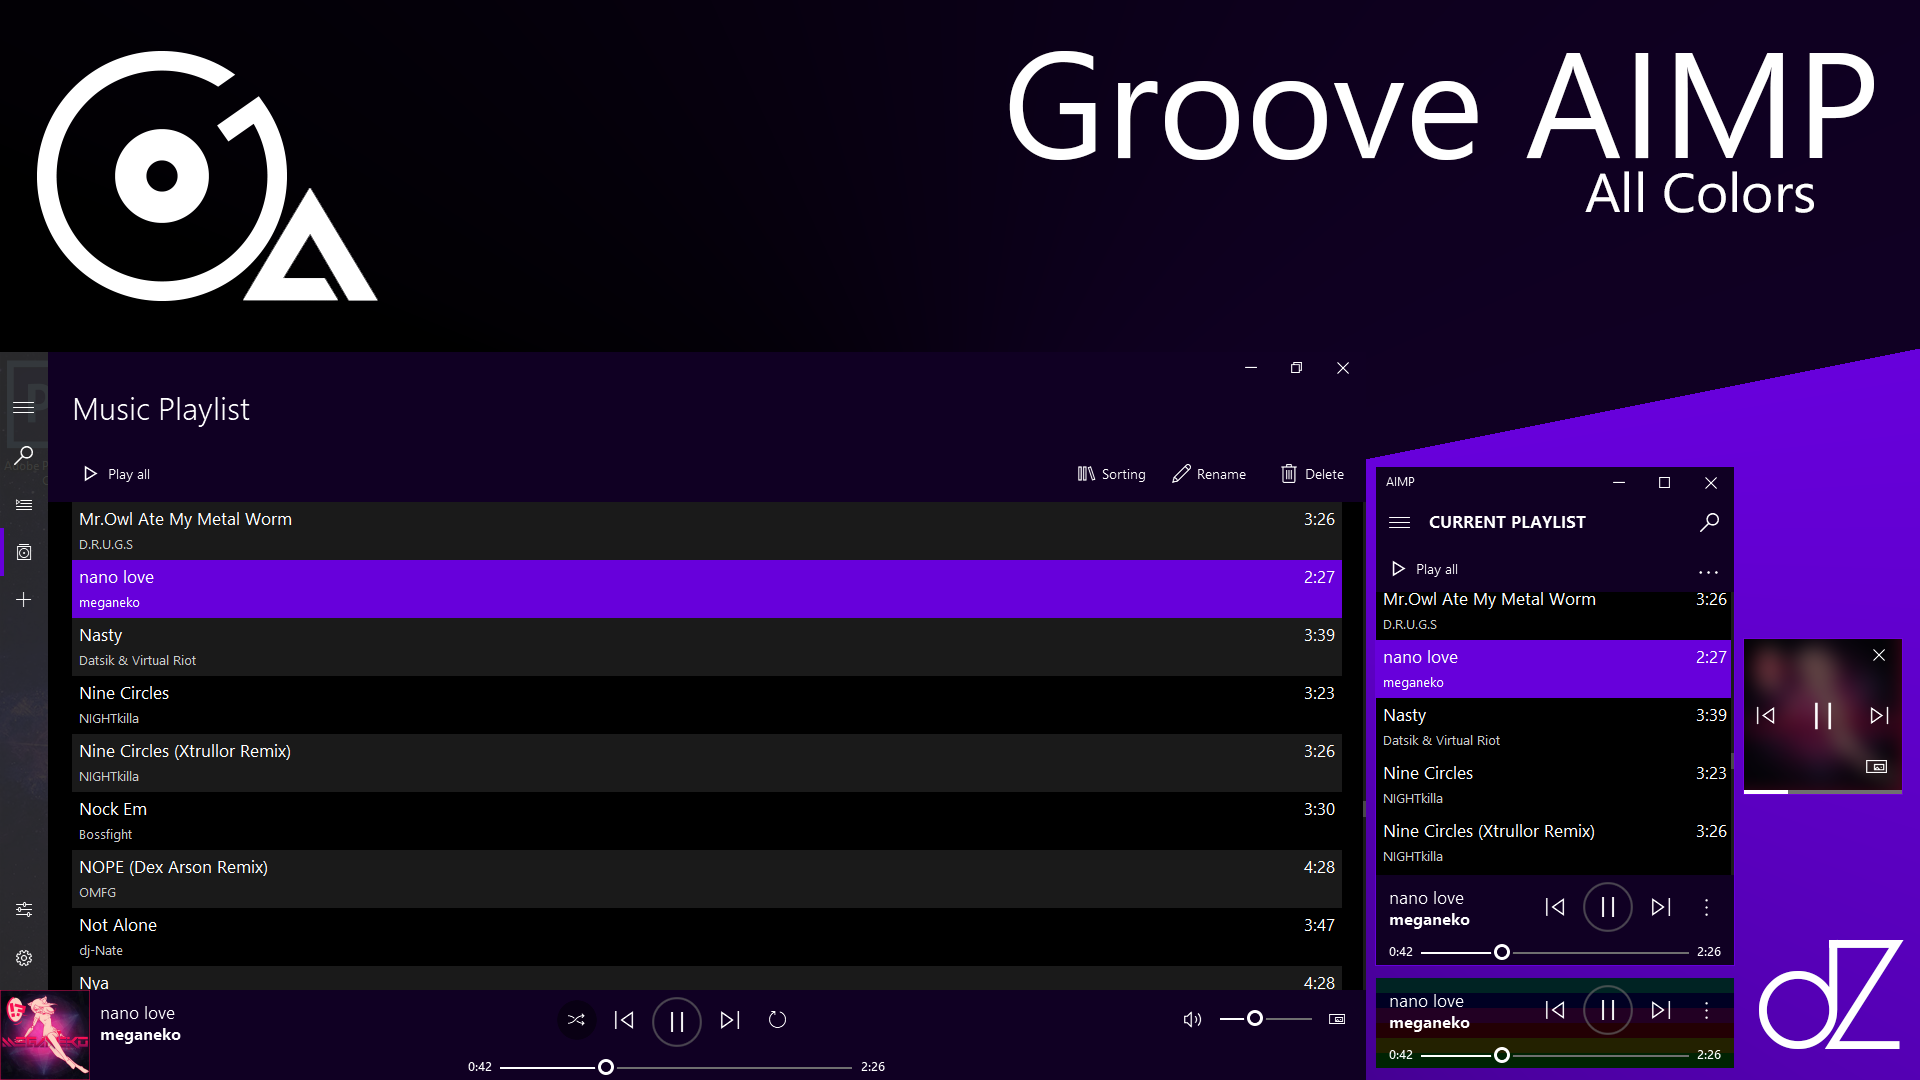Open hamburger menu beside CURRENT PLAYLIST
The height and width of the screenshot is (1080, 1920).
click(x=1399, y=522)
